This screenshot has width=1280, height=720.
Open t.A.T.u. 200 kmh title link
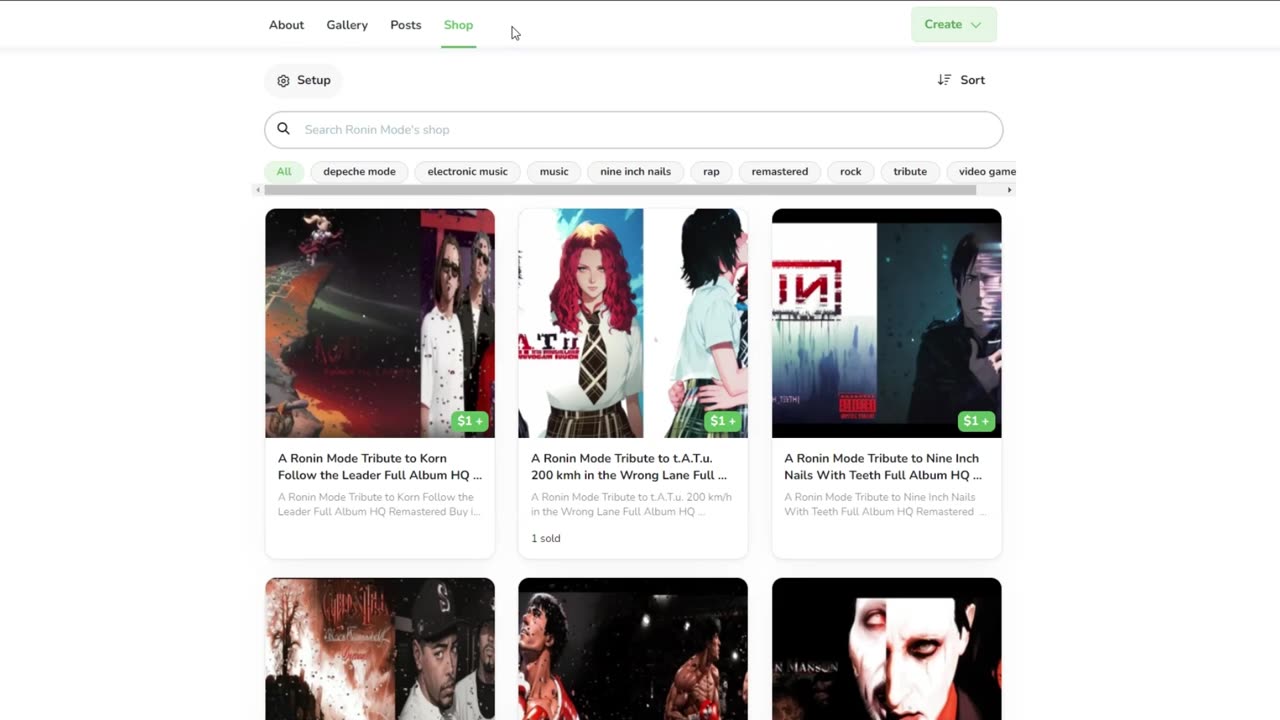click(630, 467)
